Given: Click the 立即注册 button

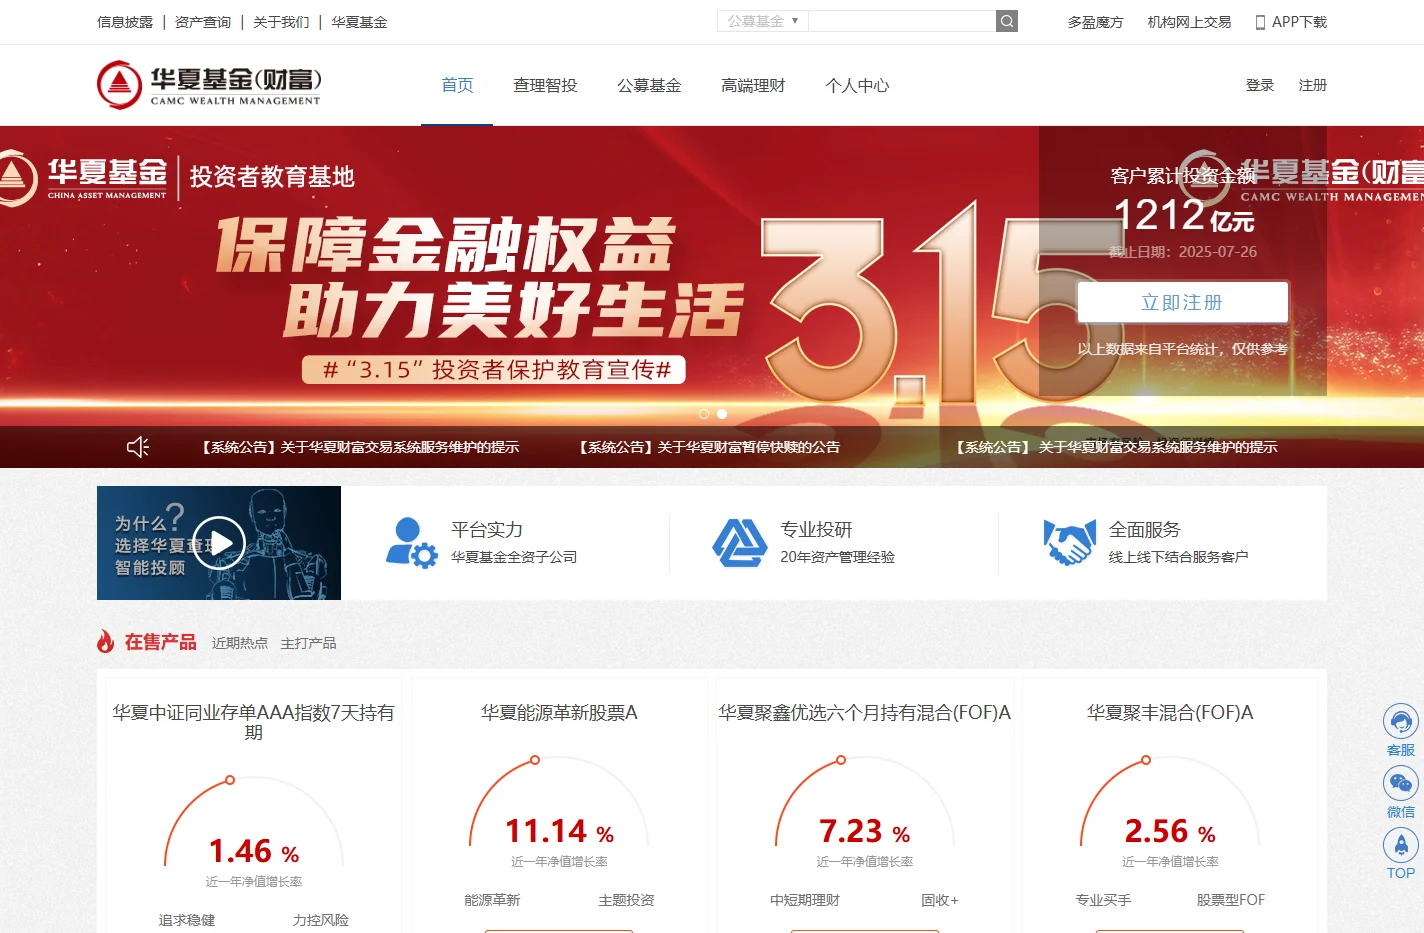Looking at the screenshot, I should [x=1182, y=302].
